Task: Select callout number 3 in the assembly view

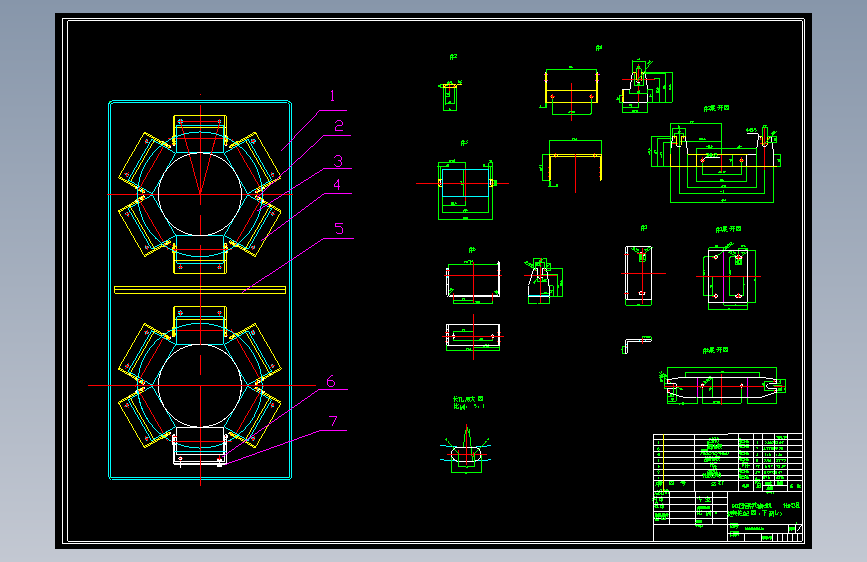Action: tap(338, 161)
